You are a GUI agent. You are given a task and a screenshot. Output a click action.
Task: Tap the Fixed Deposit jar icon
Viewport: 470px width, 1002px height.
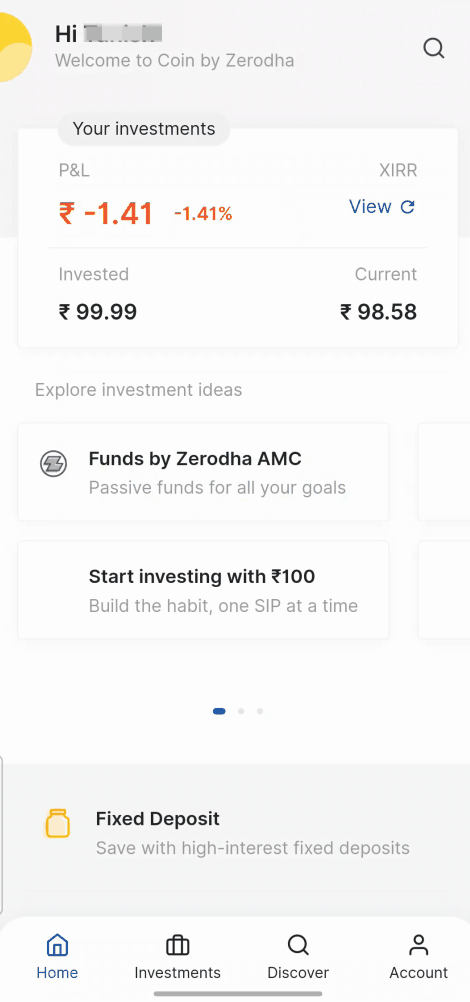tap(57, 823)
